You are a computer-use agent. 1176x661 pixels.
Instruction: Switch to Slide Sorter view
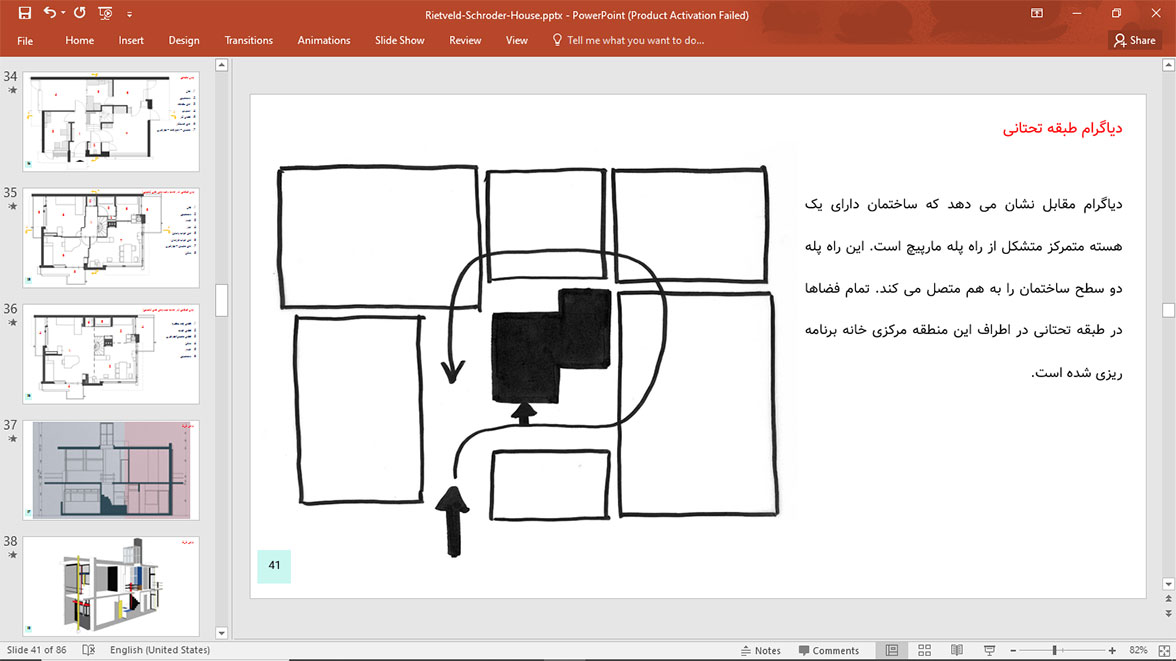pyautogui.click(x=924, y=650)
